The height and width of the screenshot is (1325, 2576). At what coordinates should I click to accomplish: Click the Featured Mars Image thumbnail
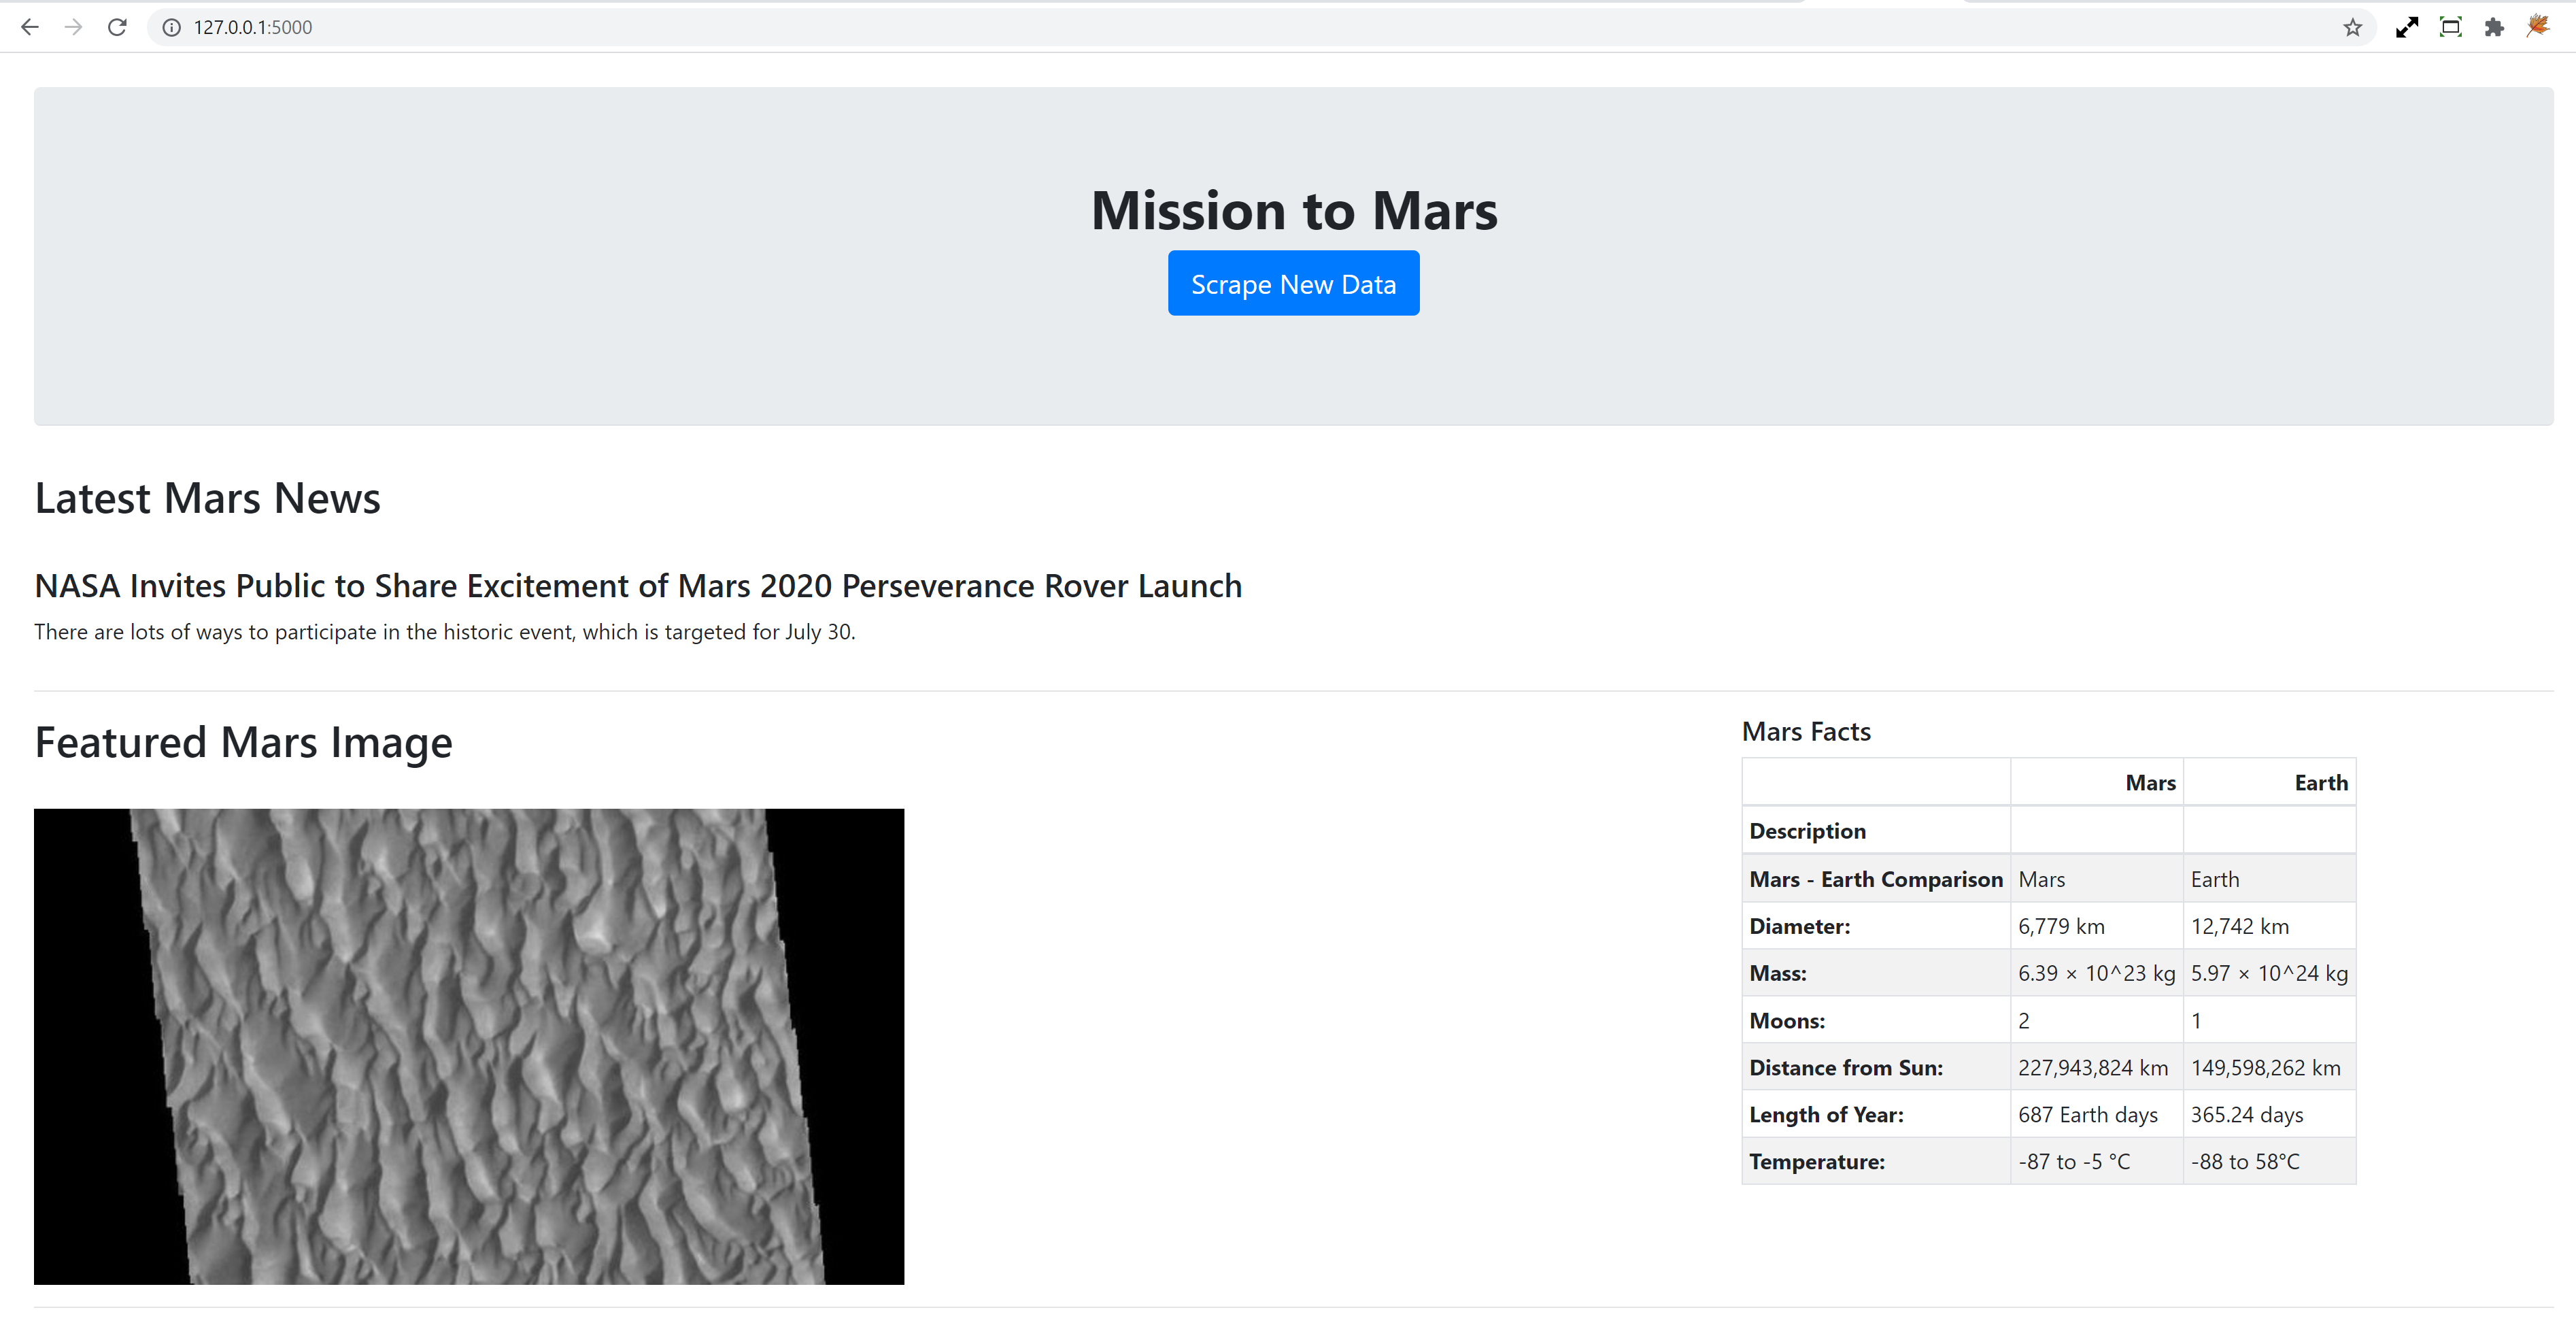click(469, 1046)
